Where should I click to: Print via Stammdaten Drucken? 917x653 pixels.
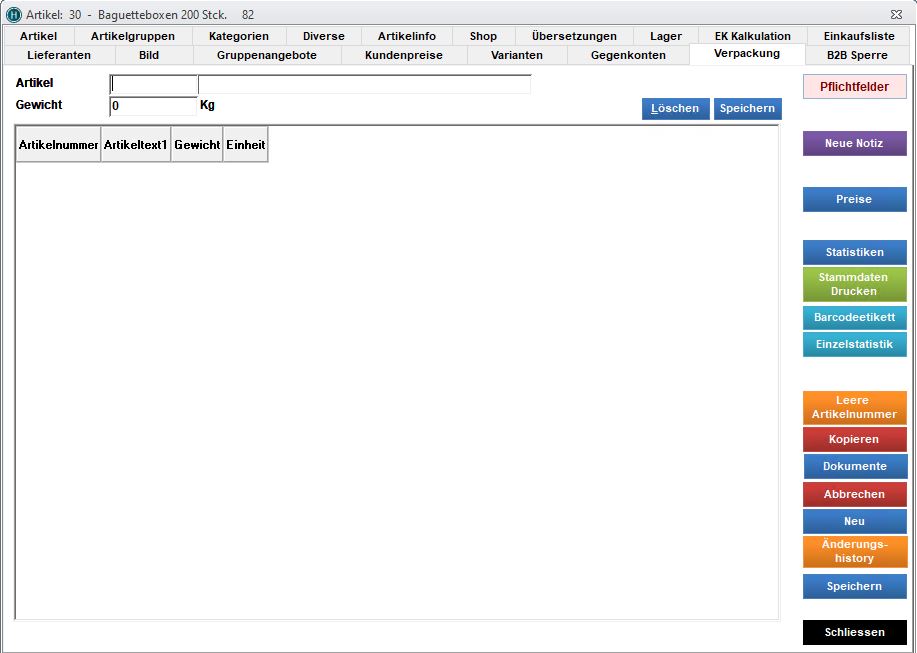(x=854, y=285)
